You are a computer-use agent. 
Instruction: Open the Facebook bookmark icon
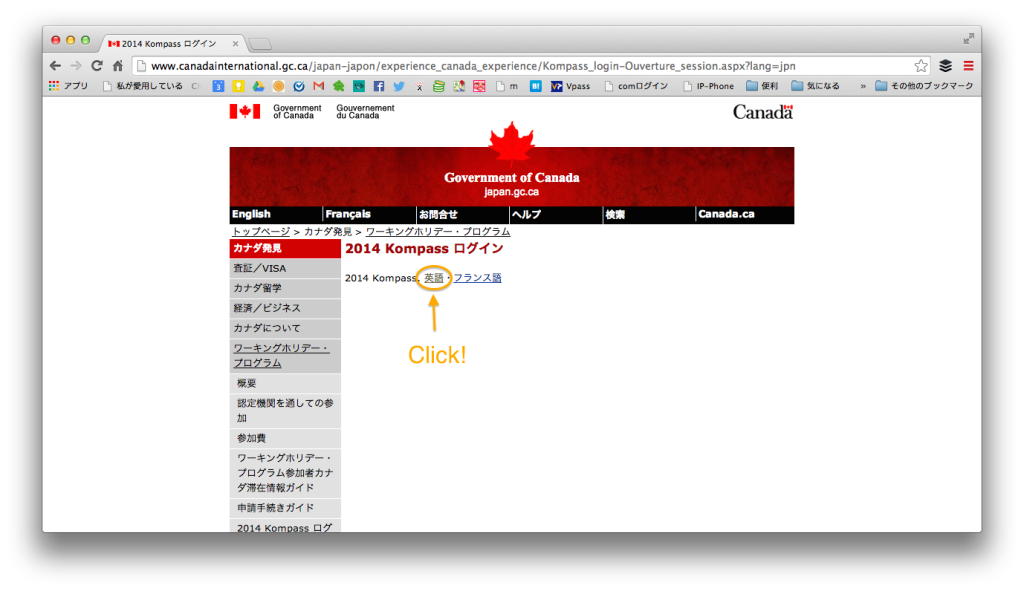pos(379,86)
